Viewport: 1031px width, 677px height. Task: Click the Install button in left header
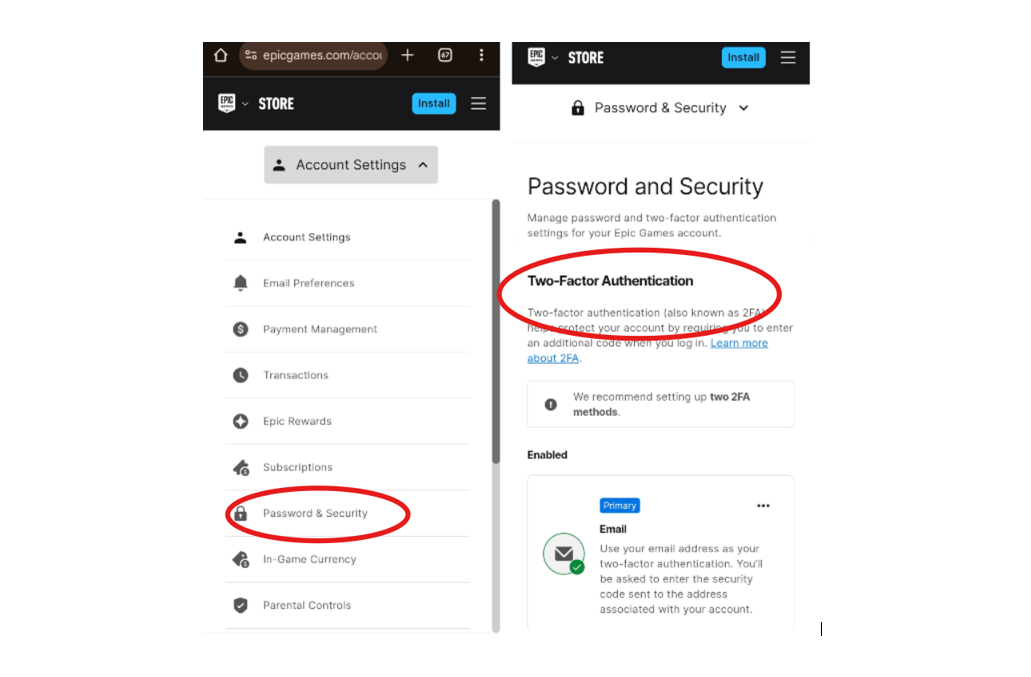point(434,103)
